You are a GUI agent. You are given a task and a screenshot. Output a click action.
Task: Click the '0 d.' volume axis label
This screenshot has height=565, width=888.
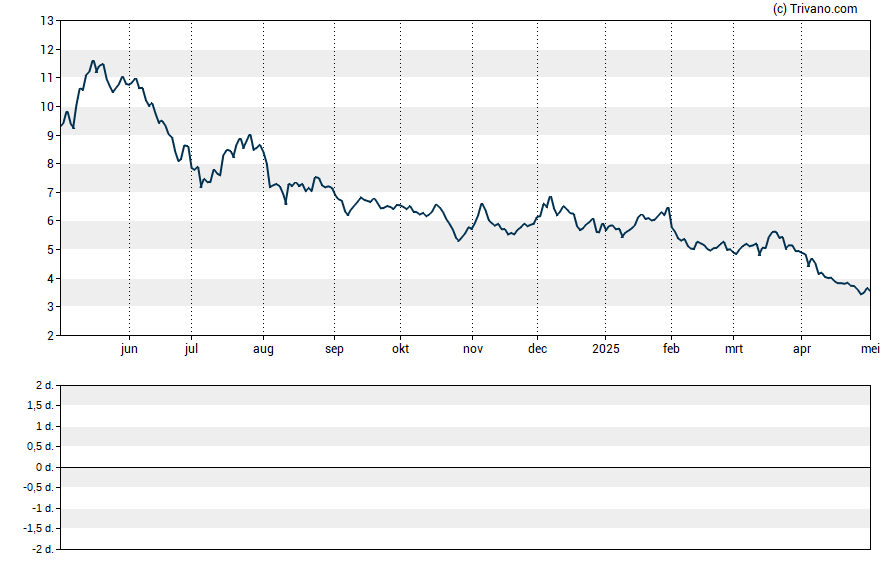pos(45,468)
